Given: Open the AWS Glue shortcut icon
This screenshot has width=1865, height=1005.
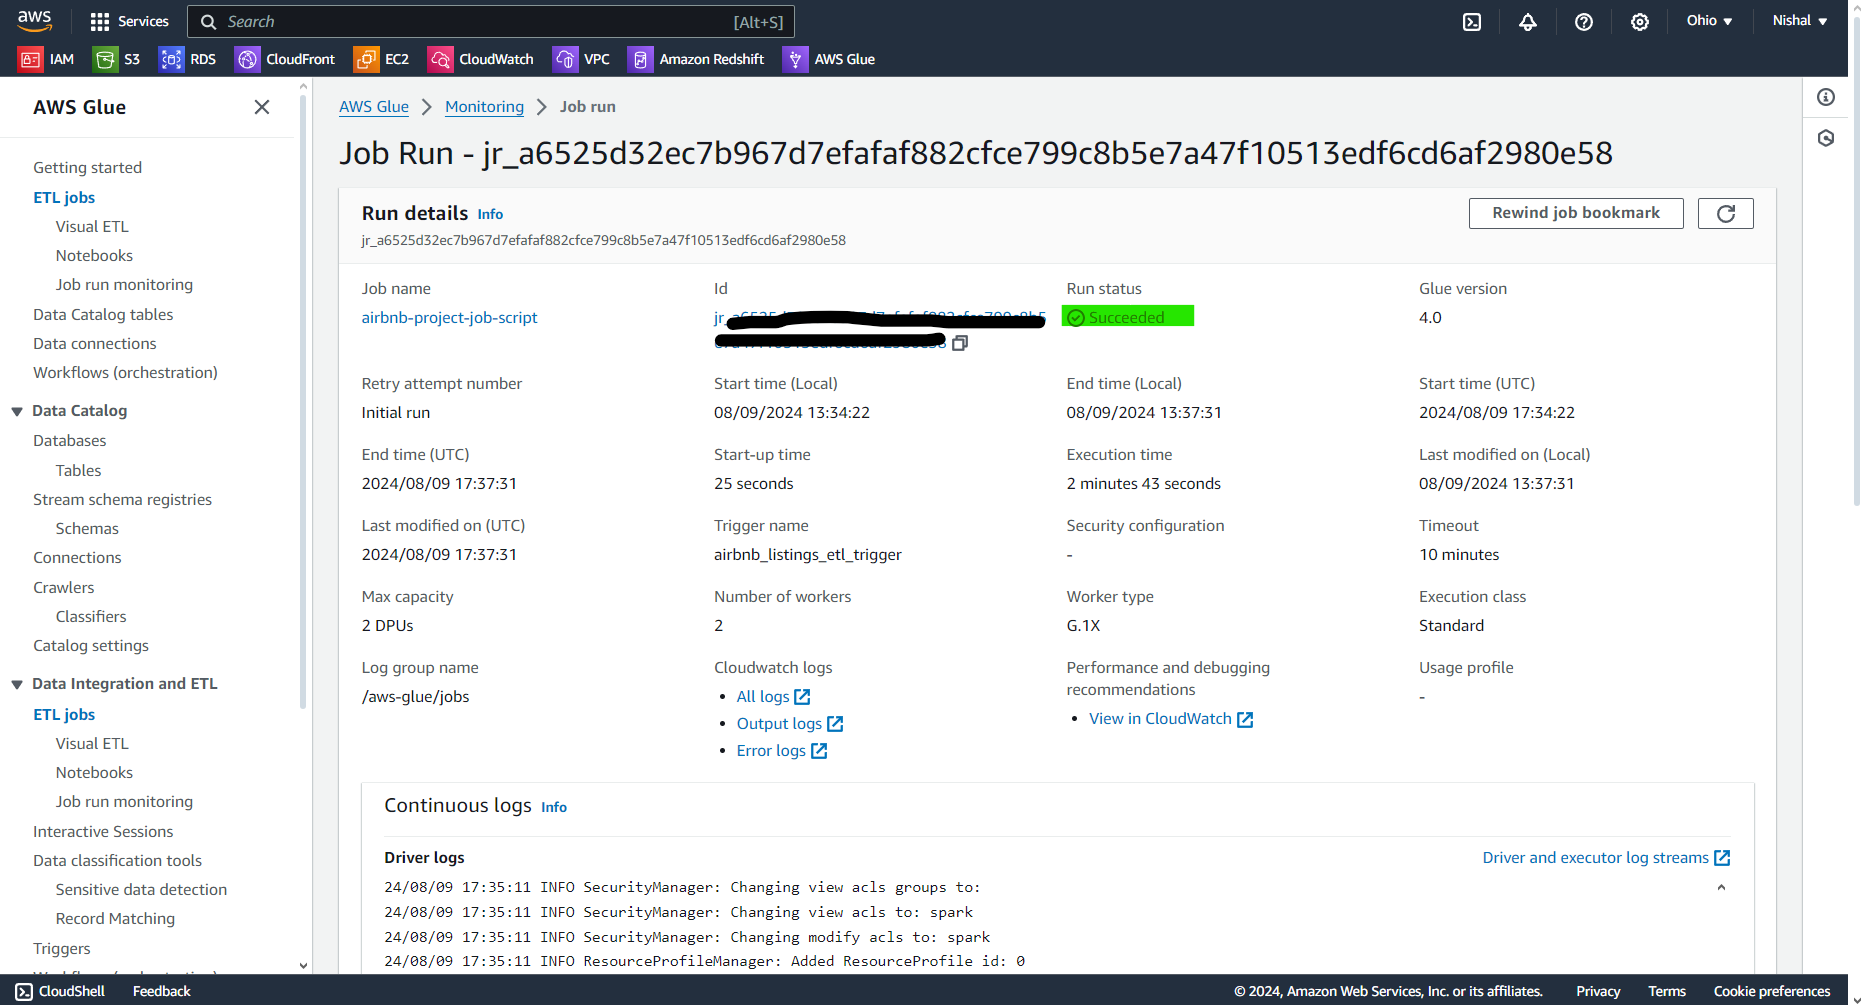Looking at the screenshot, I should [795, 59].
